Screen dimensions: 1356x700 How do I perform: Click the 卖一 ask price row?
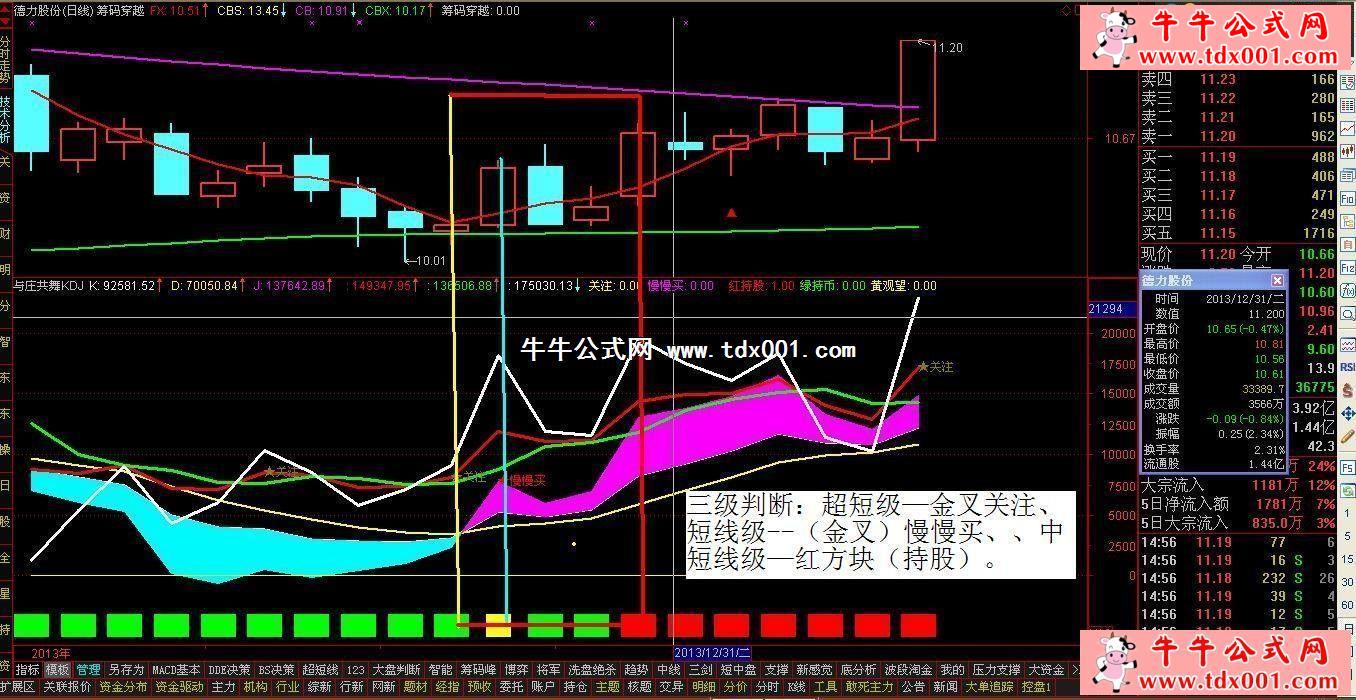tap(1237, 136)
